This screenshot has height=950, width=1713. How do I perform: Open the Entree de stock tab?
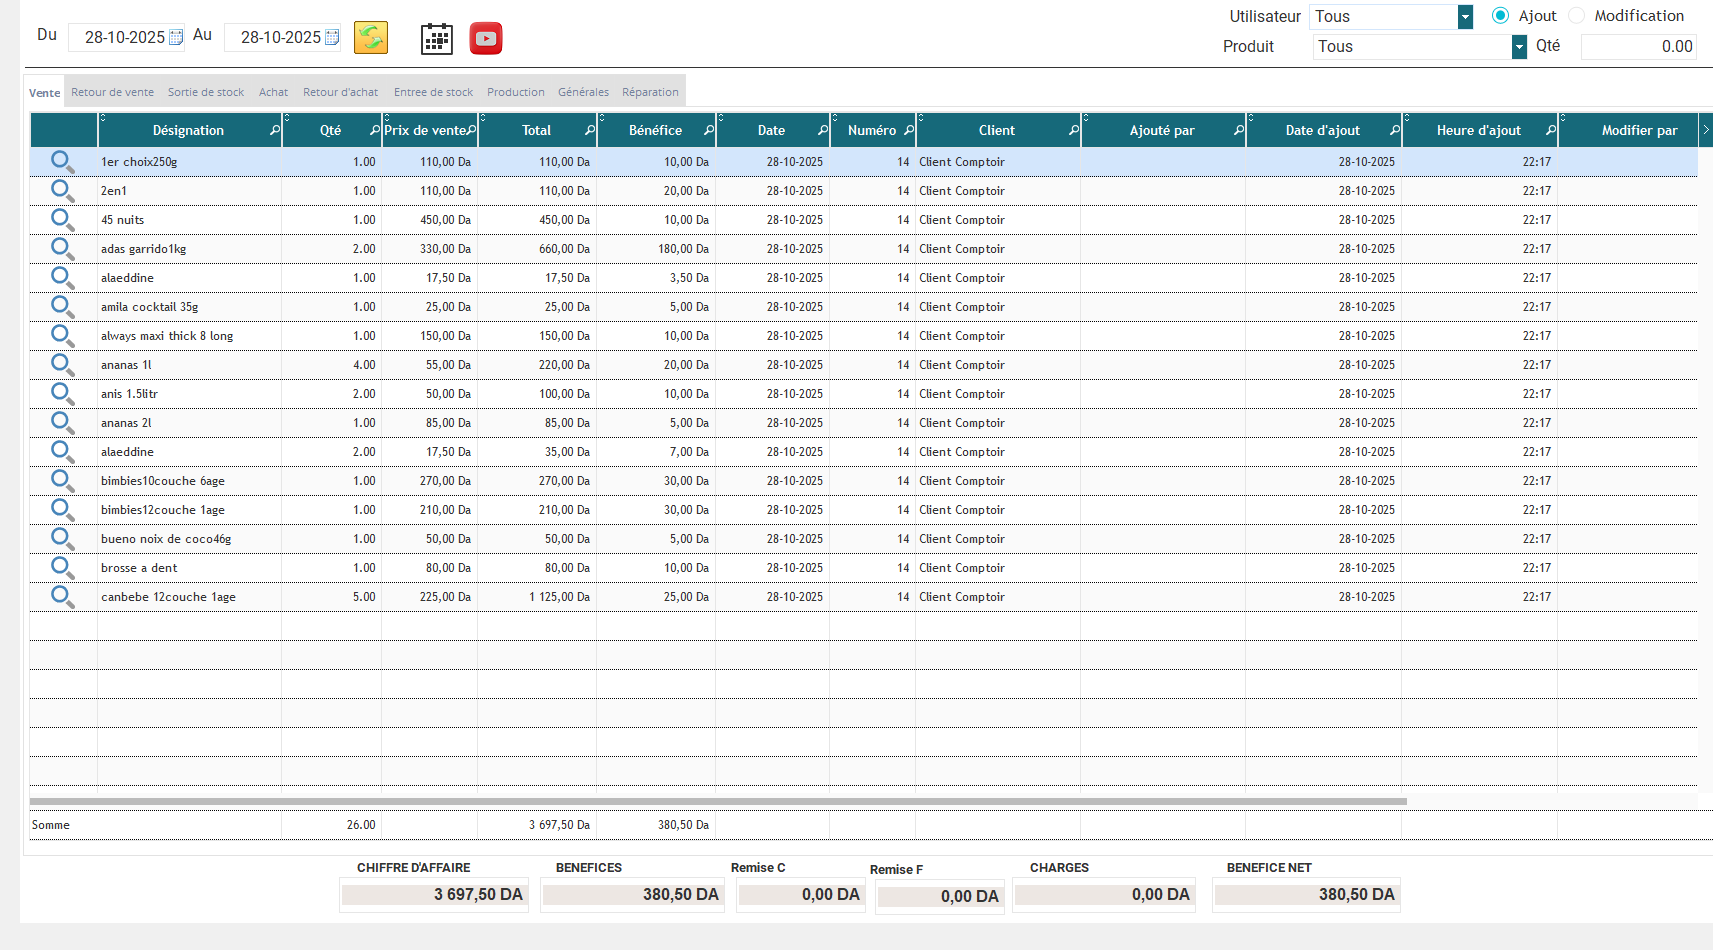tap(433, 92)
